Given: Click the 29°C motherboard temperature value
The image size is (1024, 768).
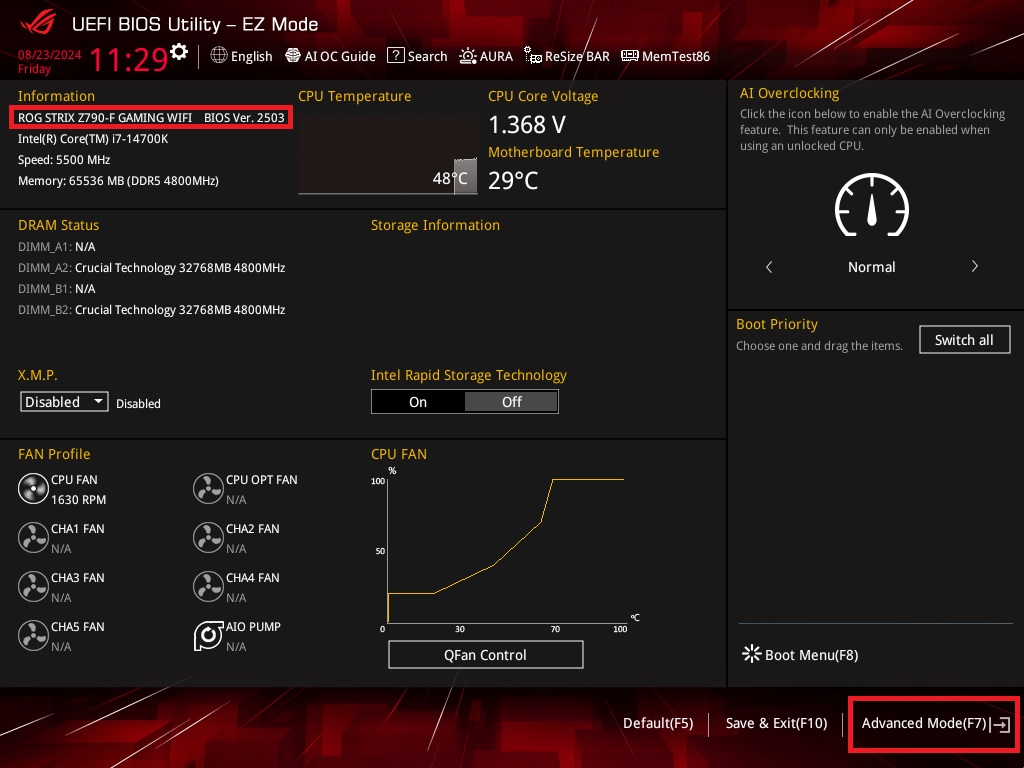Looking at the screenshot, I should (513, 180).
